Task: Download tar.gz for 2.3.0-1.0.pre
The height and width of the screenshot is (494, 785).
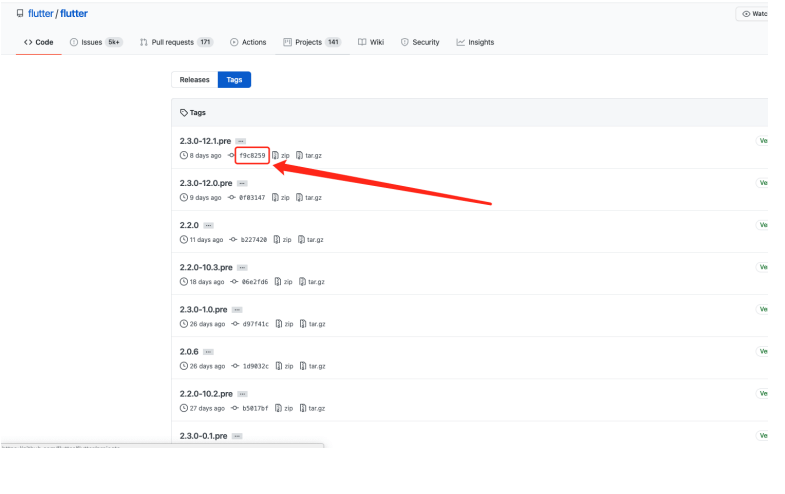Action: click(313, 324)
